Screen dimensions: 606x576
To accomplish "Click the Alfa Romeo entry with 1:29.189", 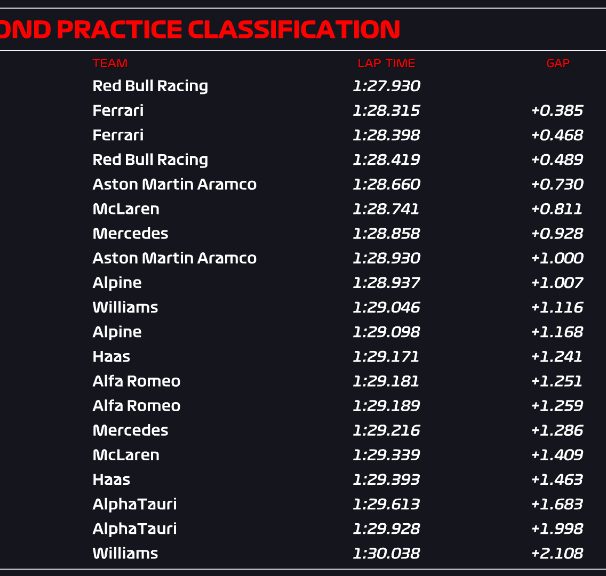I will tap(136, 406).
